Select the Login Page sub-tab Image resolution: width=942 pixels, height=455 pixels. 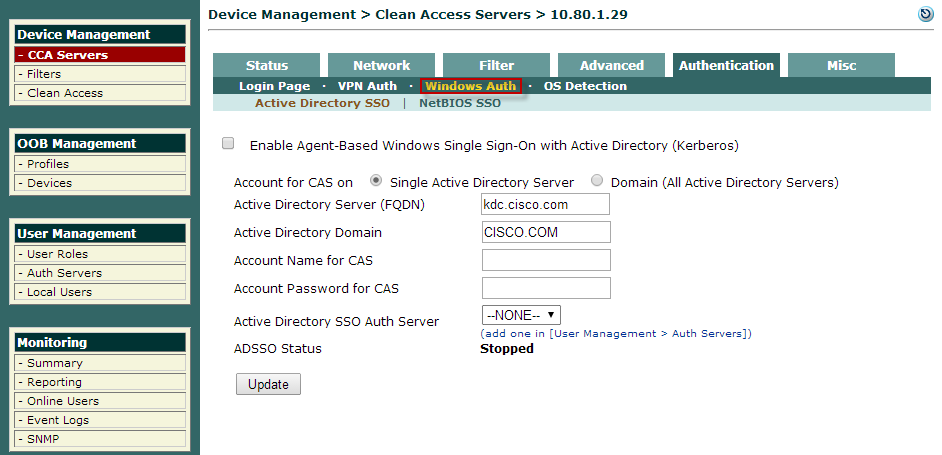(x=275, y=86)
